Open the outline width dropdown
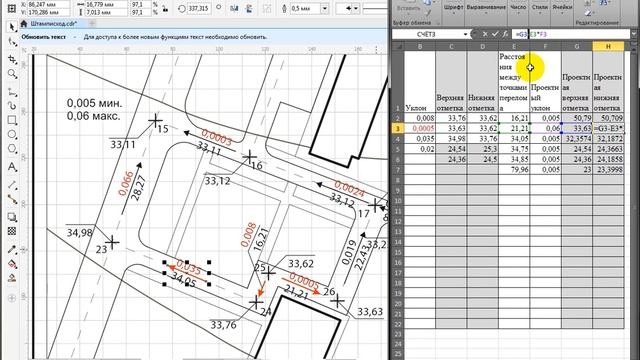 [324, 8]
